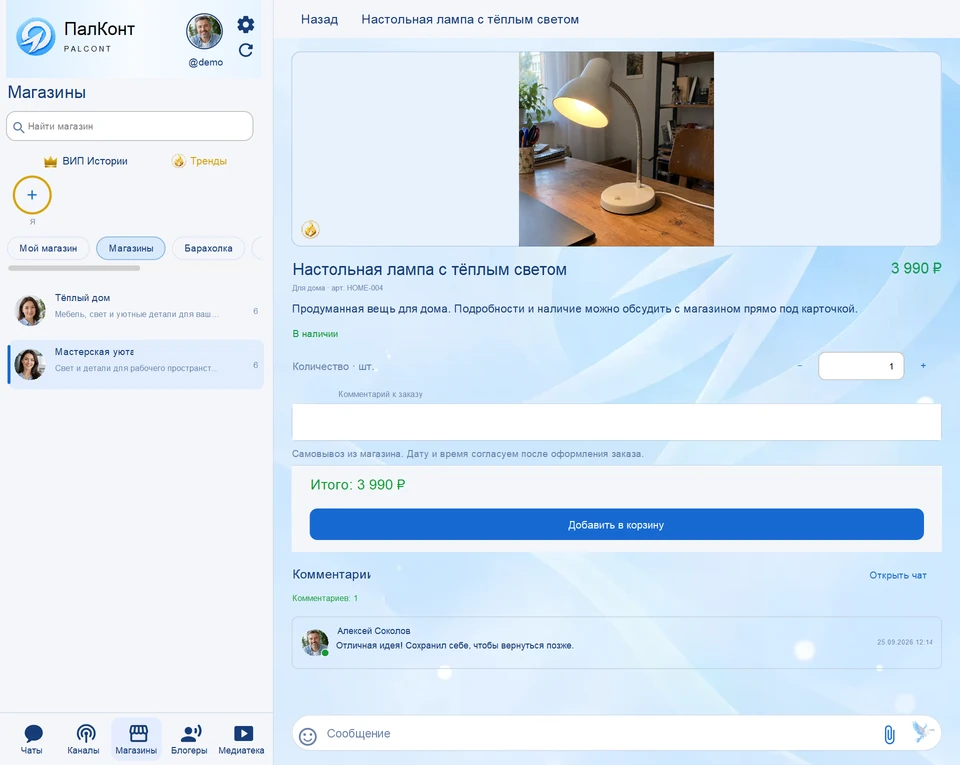The height and width of the screenshot is (765, 960).
Task: Open the emoji picker smiley
Action: tap(308, 736)
